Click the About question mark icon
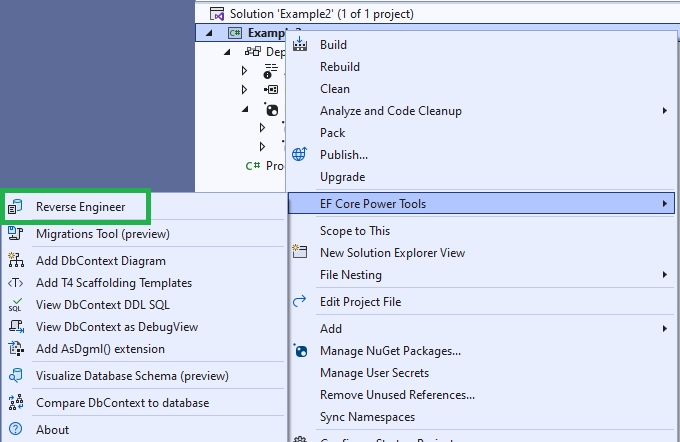680x442 pixels. (x=15, y=430)
